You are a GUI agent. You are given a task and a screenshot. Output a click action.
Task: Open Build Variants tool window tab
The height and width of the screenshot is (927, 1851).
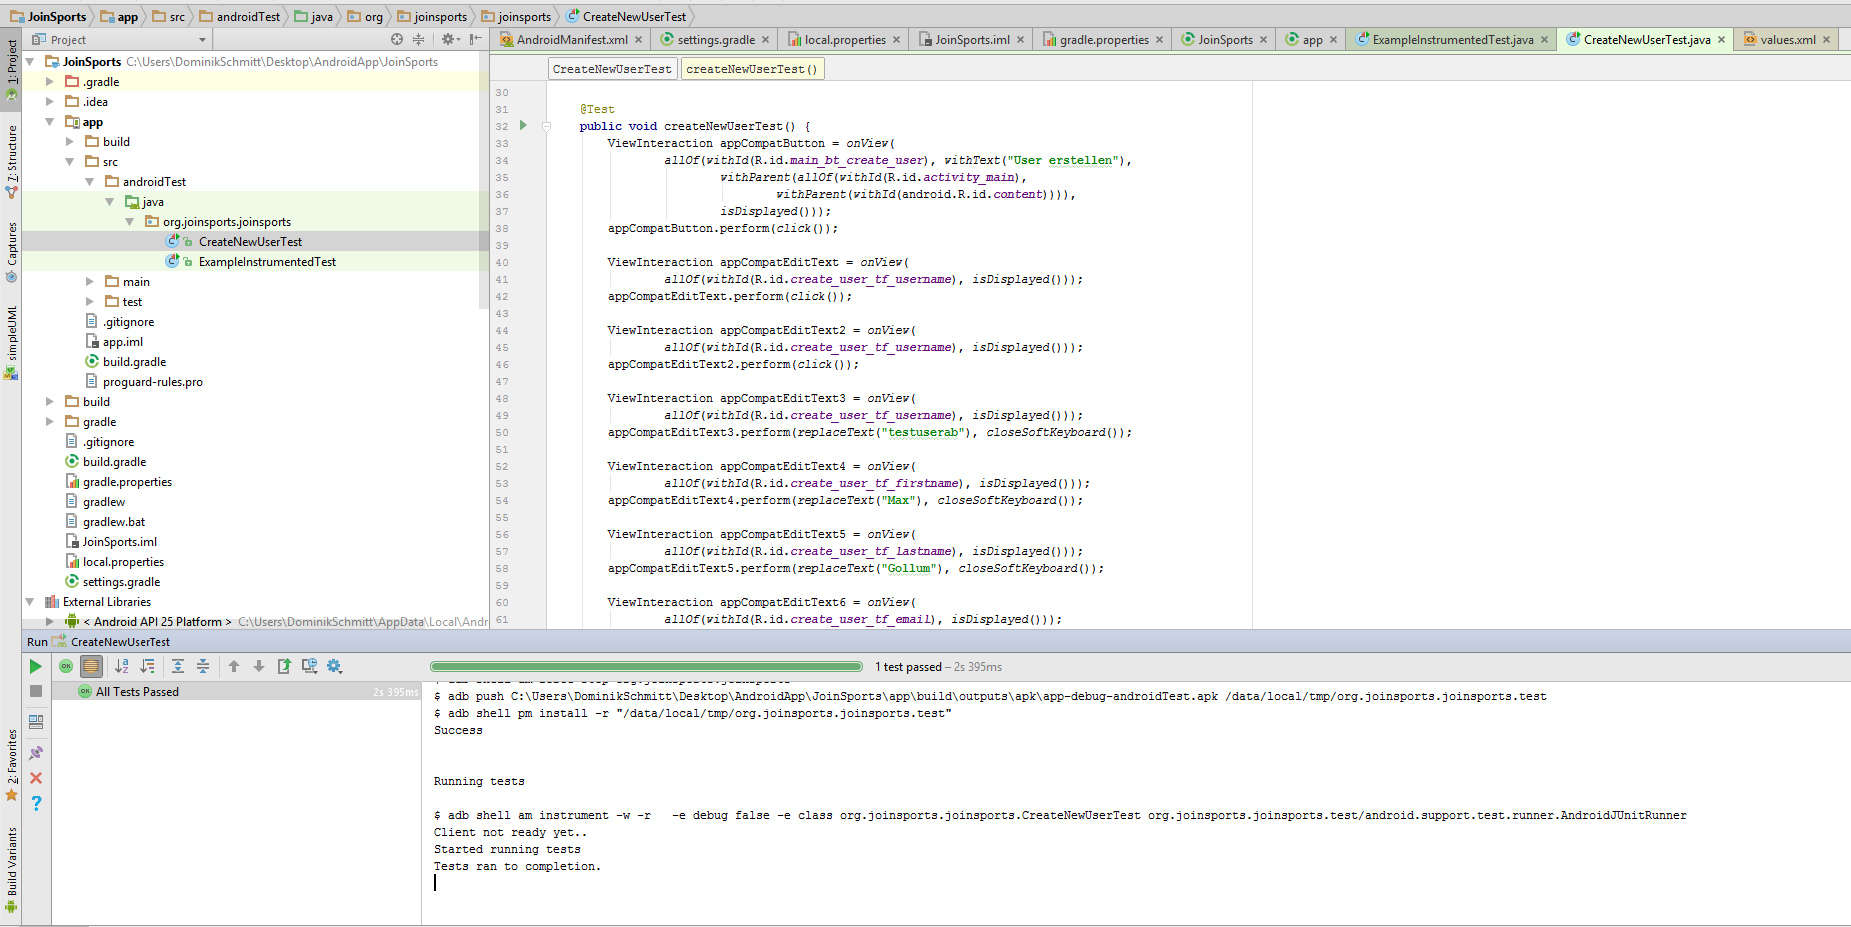(x=12, y=868)
